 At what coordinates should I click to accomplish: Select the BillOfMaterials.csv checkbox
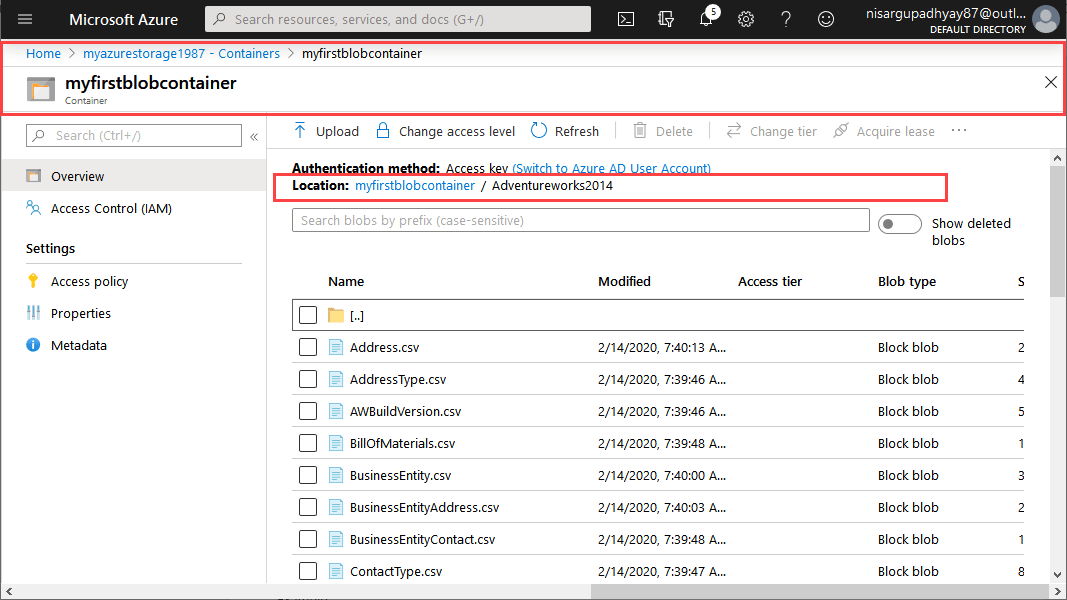[x=308, y=443]
